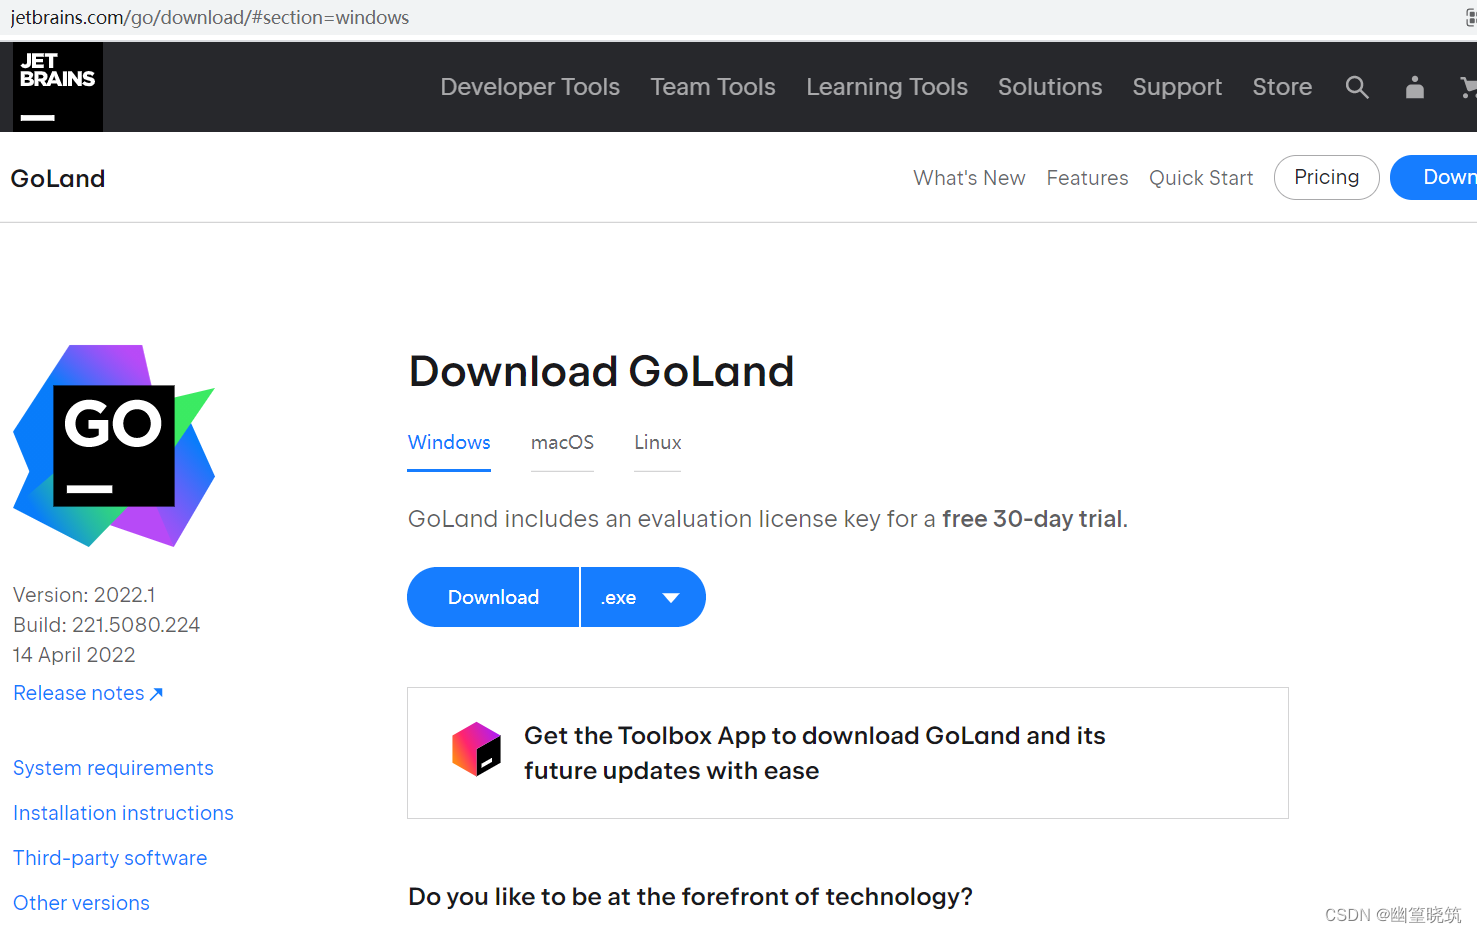This screenshot has height=933, width=1477.
Task: Open the user account icon
Action: tap(1414, 87)
